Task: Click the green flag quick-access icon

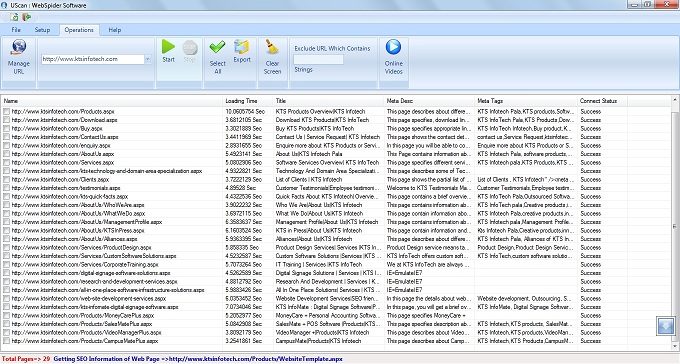Action: coord(26,17)
